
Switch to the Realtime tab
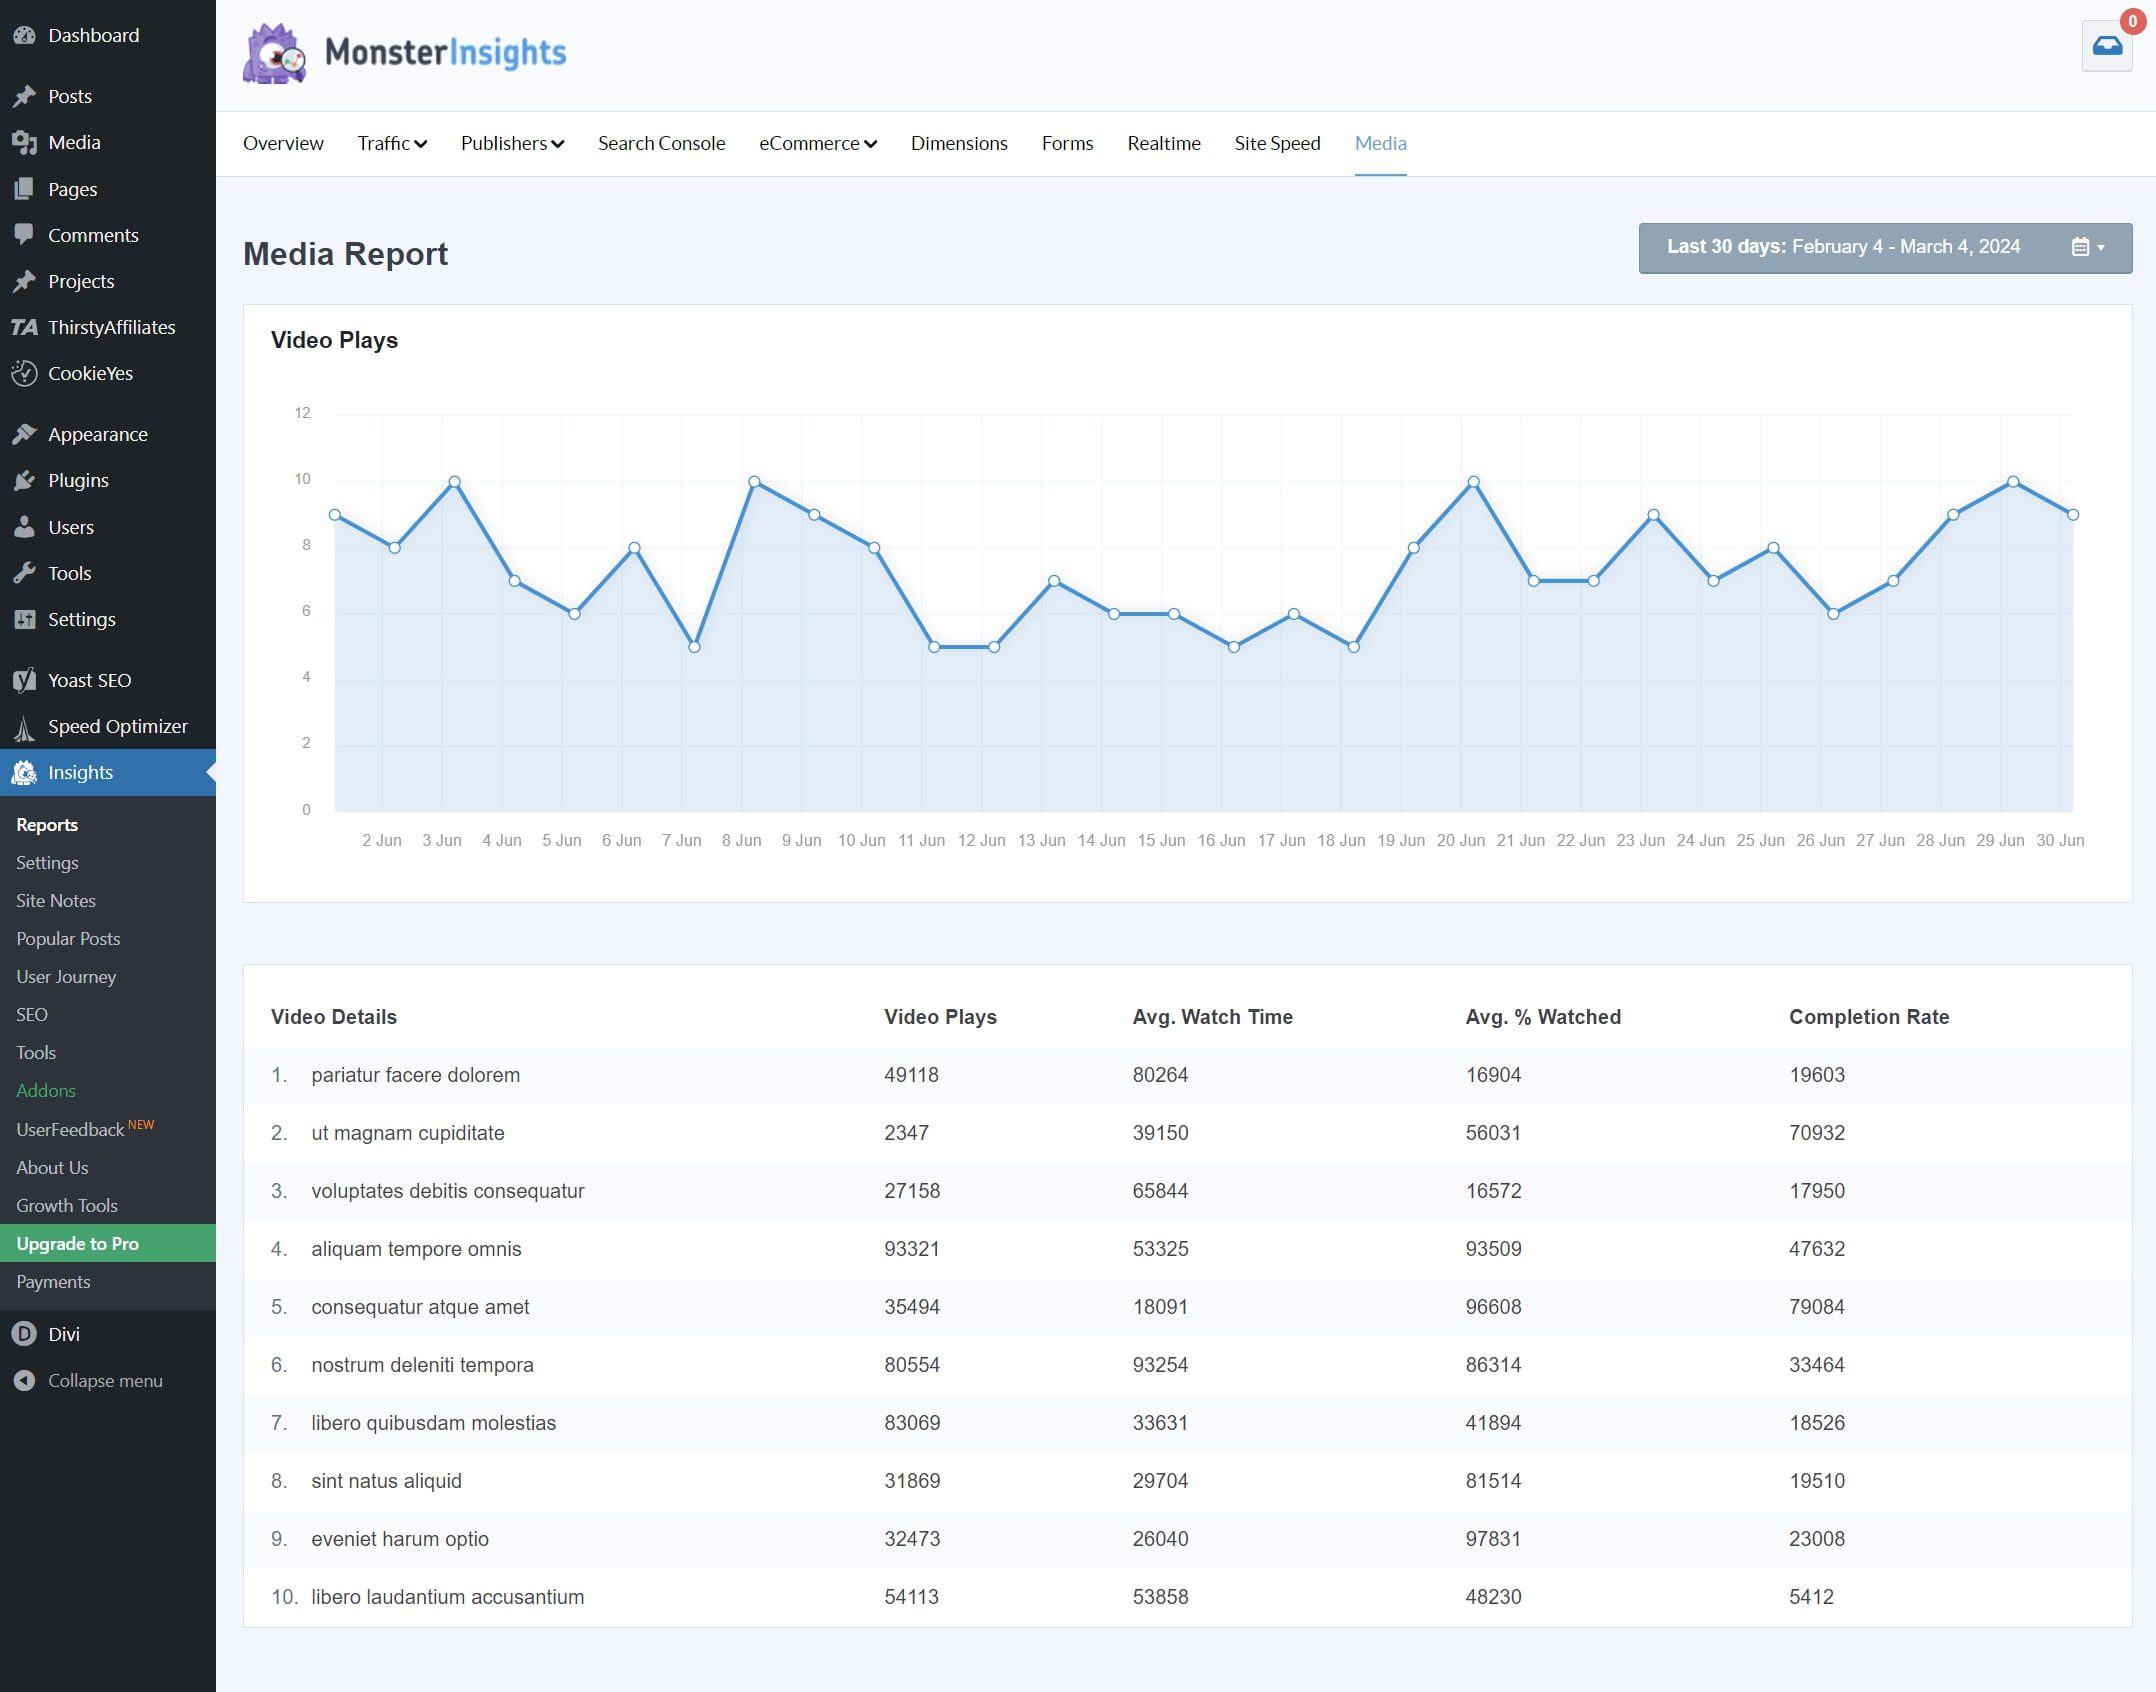(1162, 143)
